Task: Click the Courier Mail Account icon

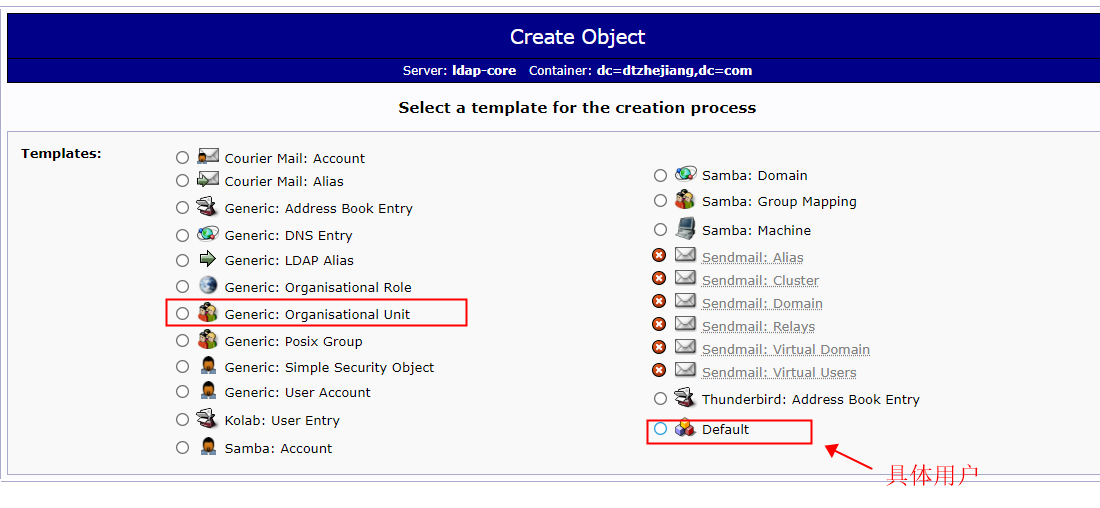Action: [x=208, y=156]
